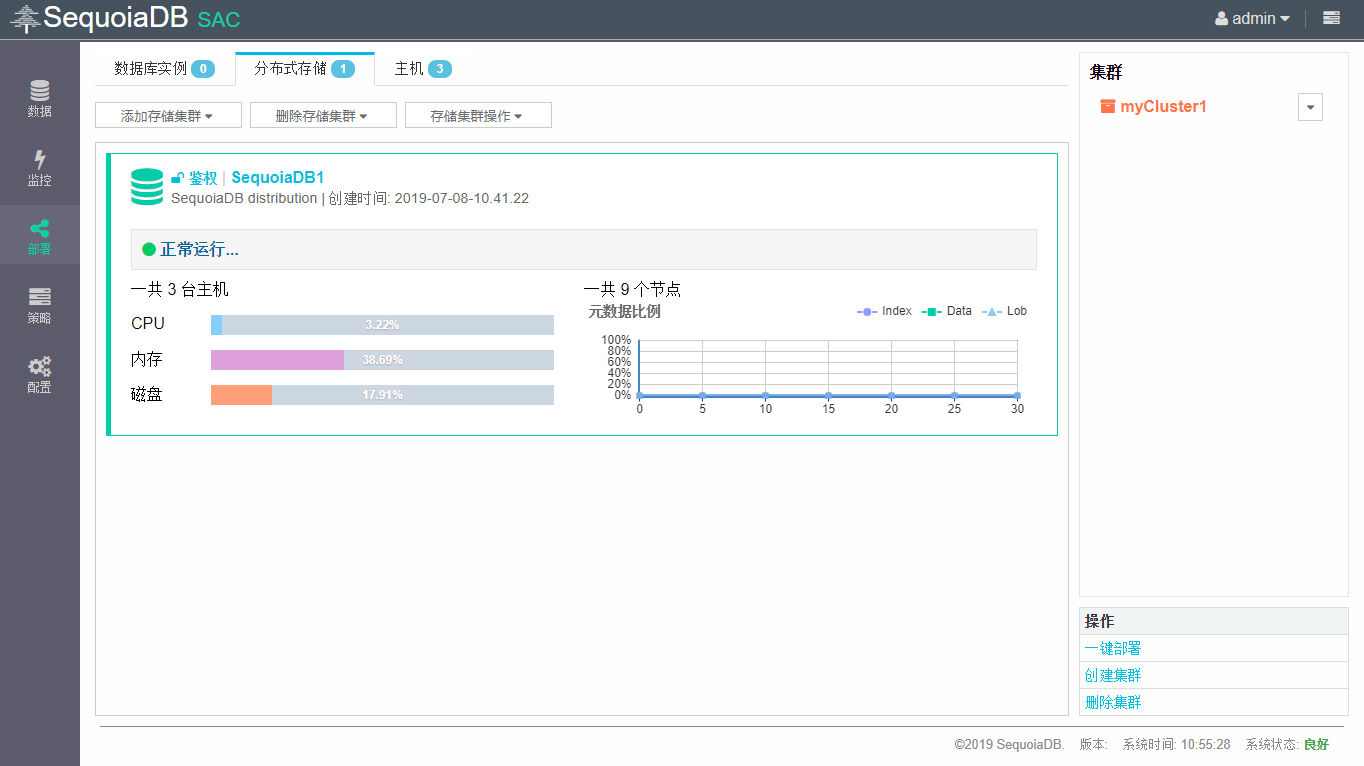Switch to the 分布式存储 tab
Viewport: 1364px width, 766px height.
(x=304, y=69)
